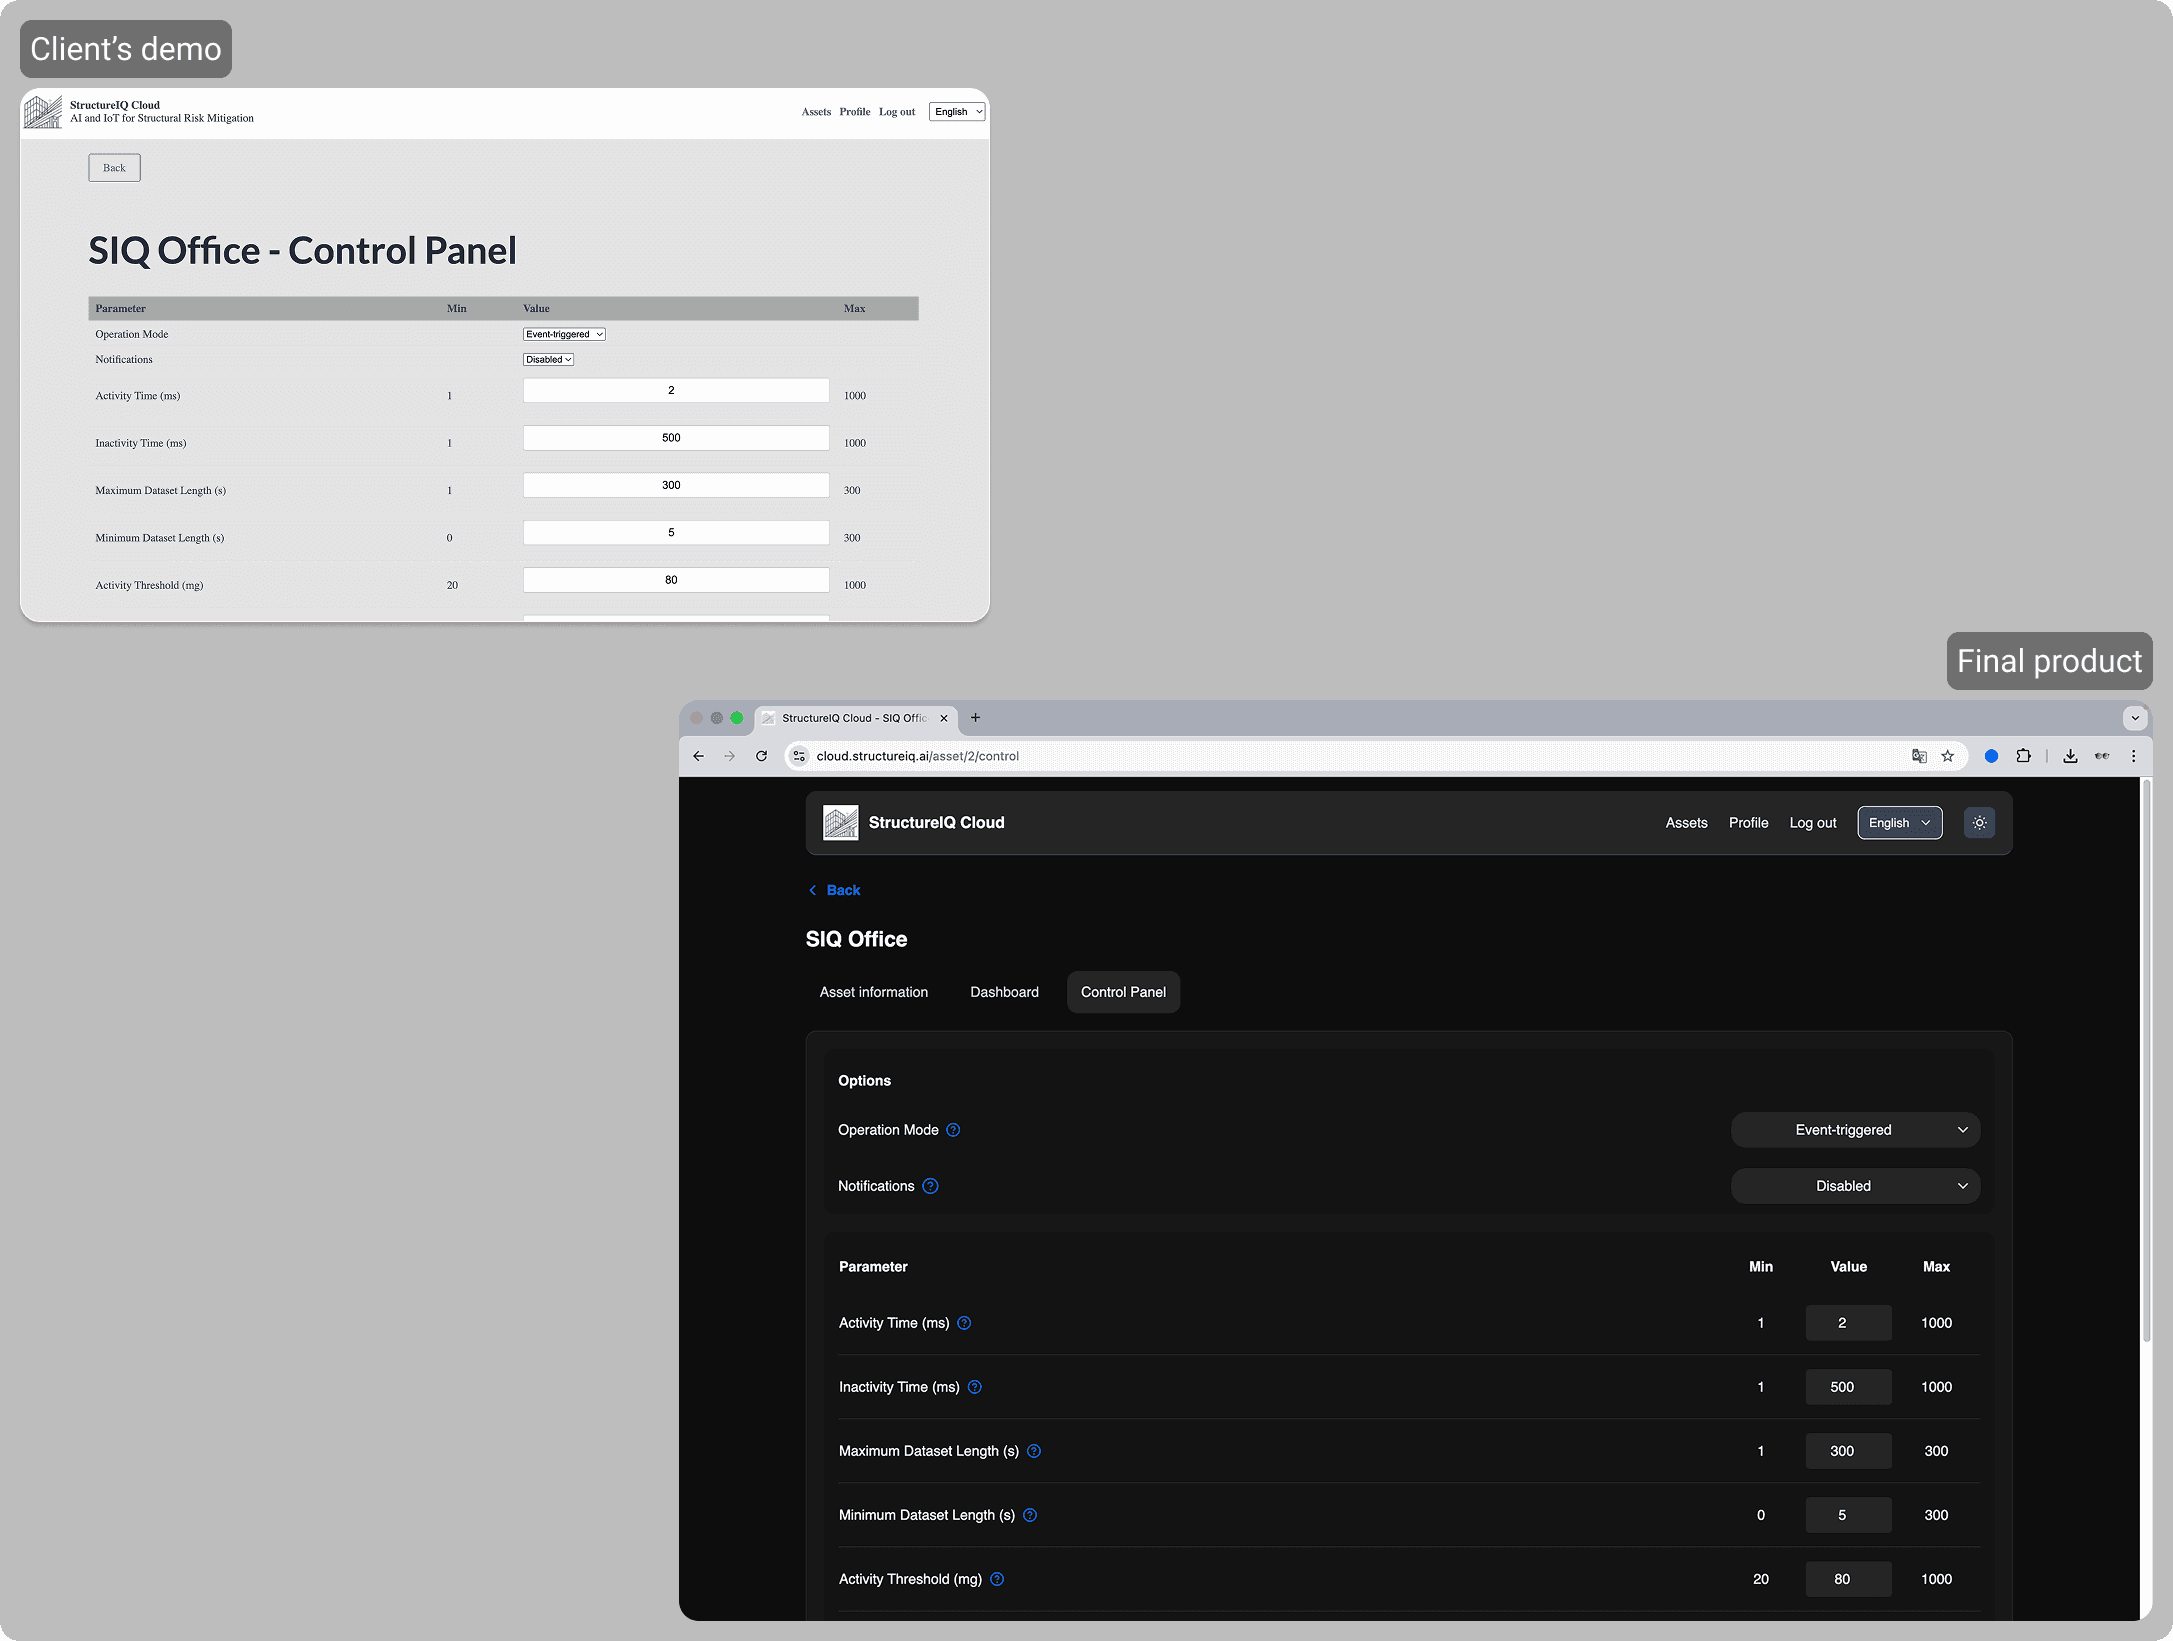
Task: Open the English language selector in dark header
Action: (1899, 823)
